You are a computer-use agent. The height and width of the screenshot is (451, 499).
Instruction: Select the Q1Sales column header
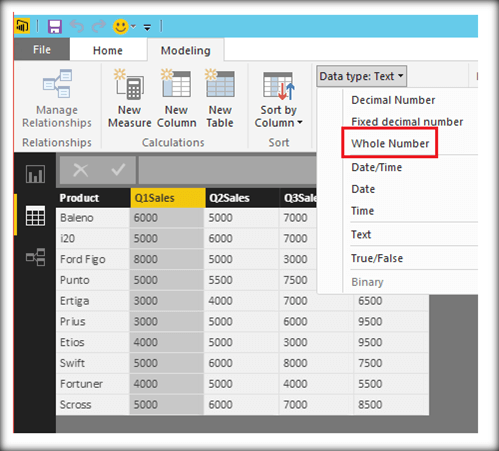pyautogui.click(x=168, y=198)
